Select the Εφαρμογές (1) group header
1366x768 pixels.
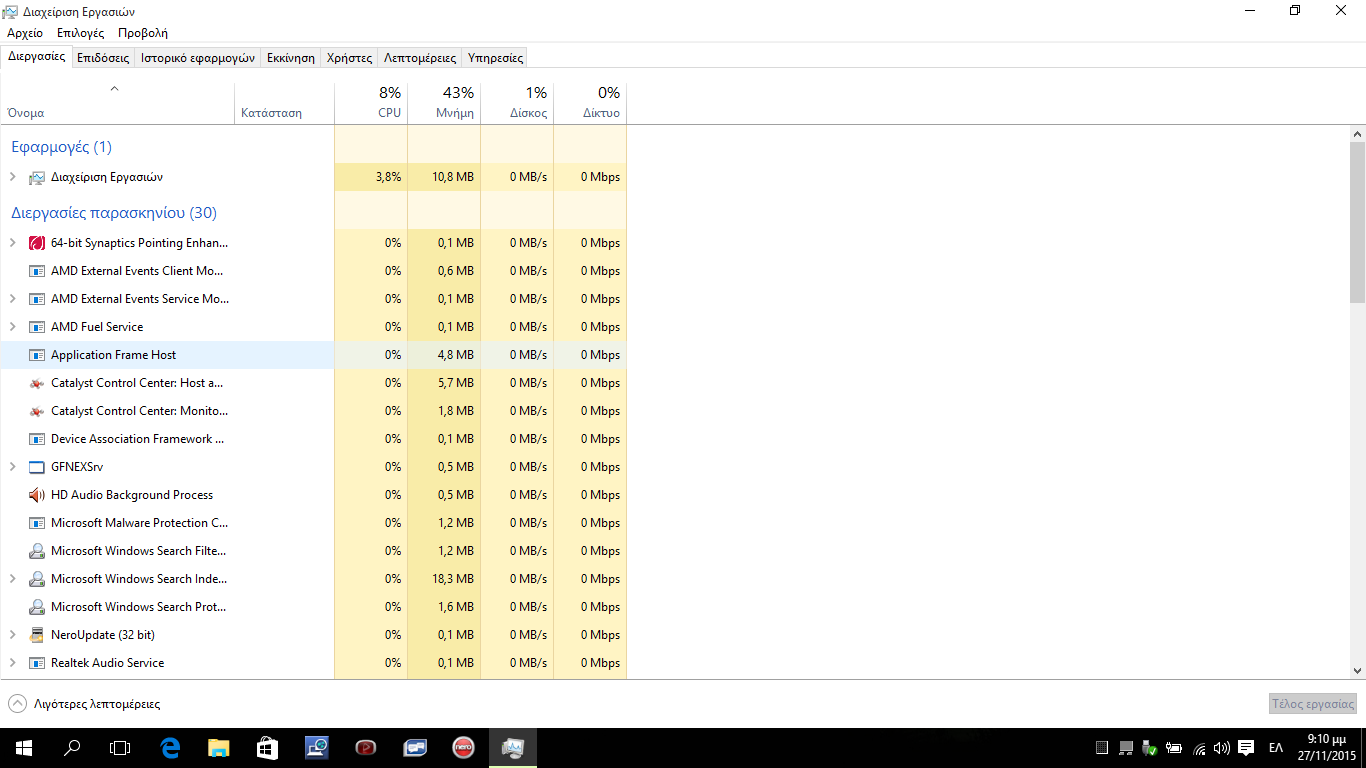coord(61,147)
